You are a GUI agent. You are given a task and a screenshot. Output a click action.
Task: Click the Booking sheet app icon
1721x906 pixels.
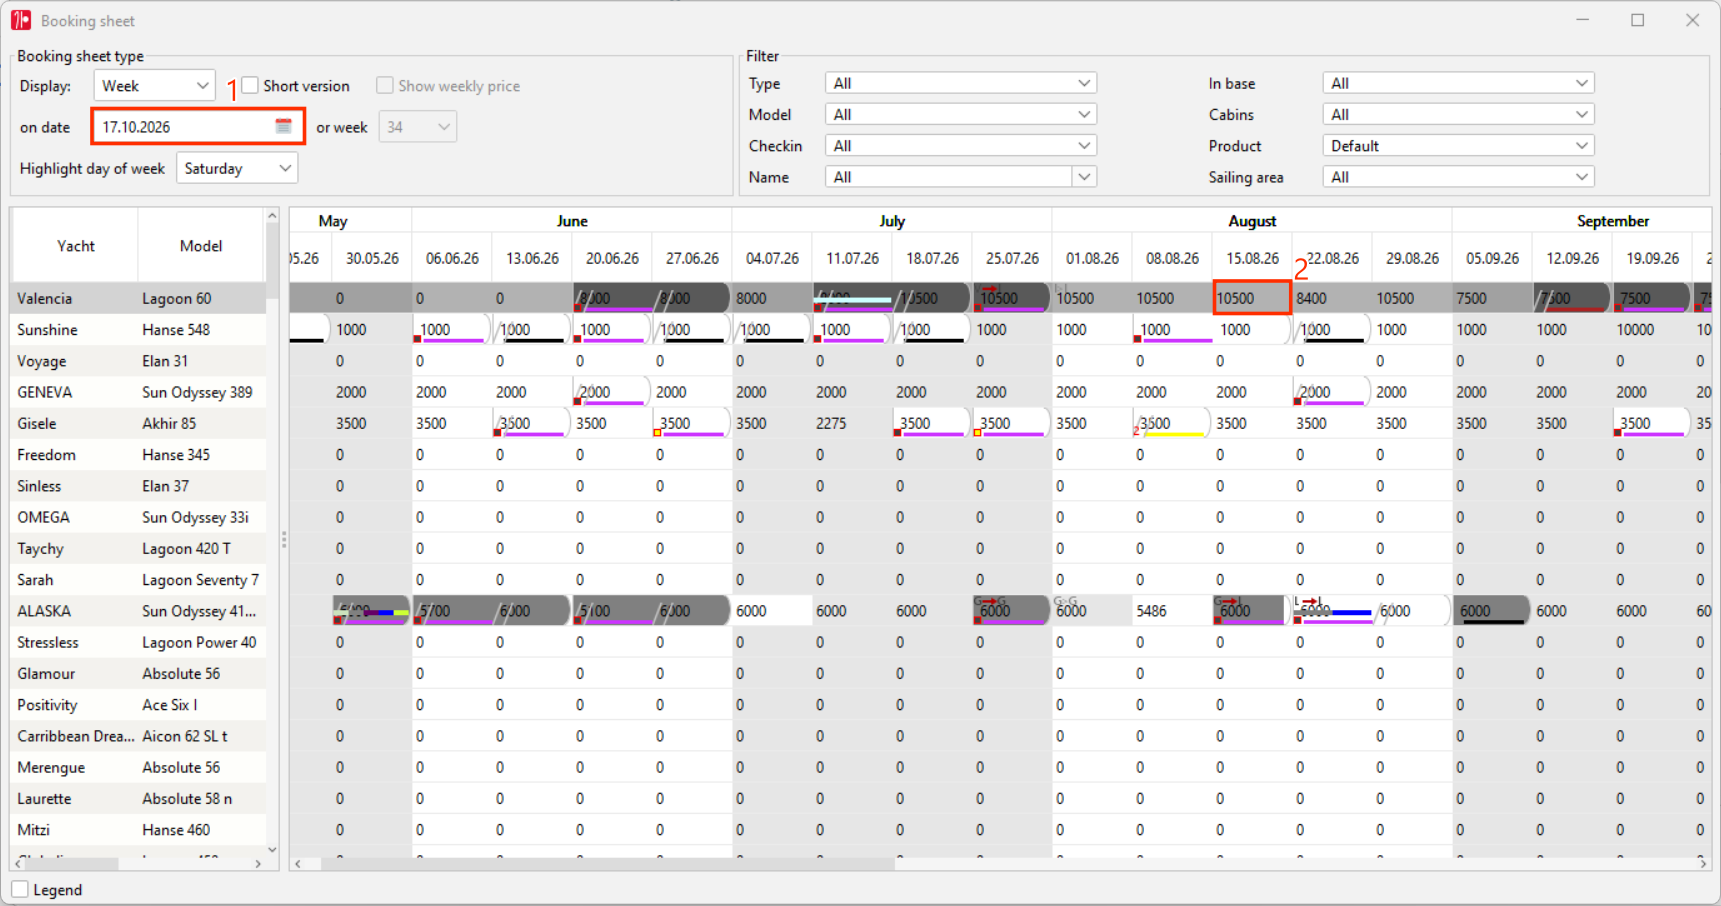[x=21, y=20]
